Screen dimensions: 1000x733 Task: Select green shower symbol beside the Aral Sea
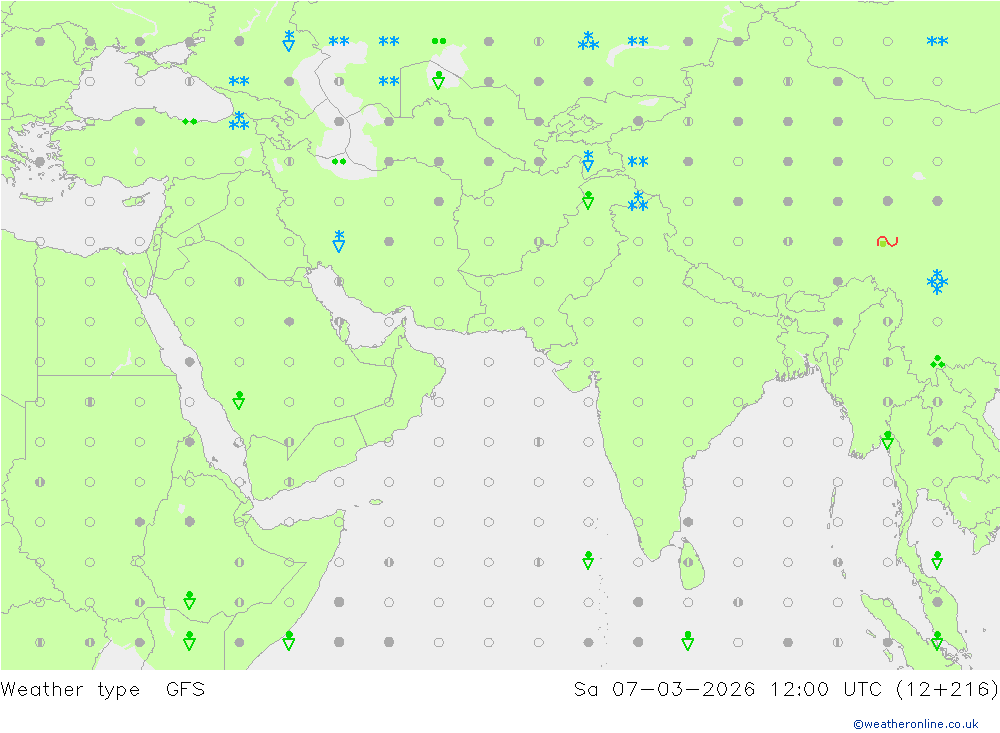click(x=438, y=80)
